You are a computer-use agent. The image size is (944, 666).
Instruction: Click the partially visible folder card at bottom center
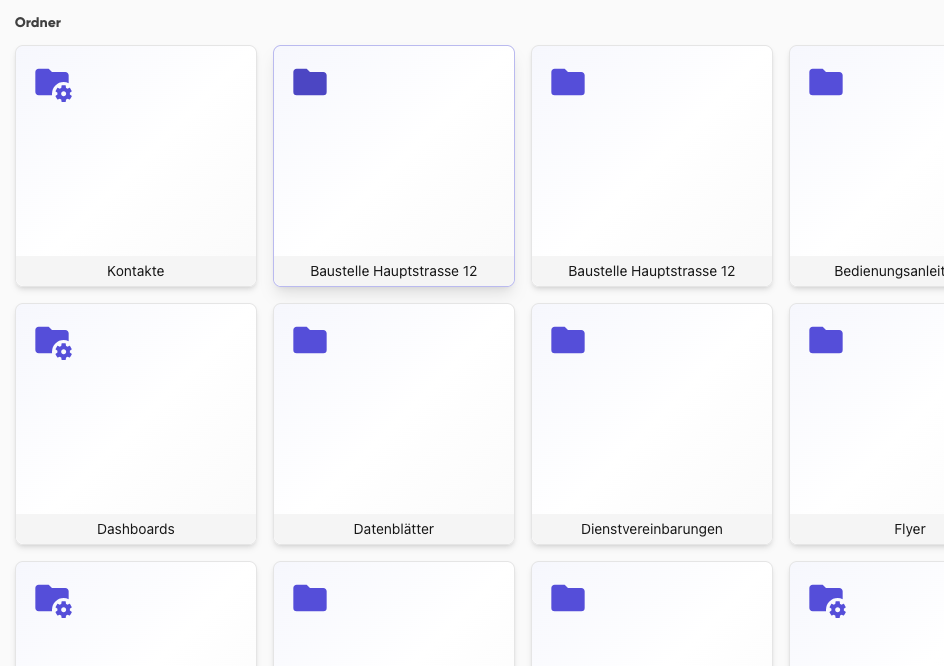click(x=393, y=613)
